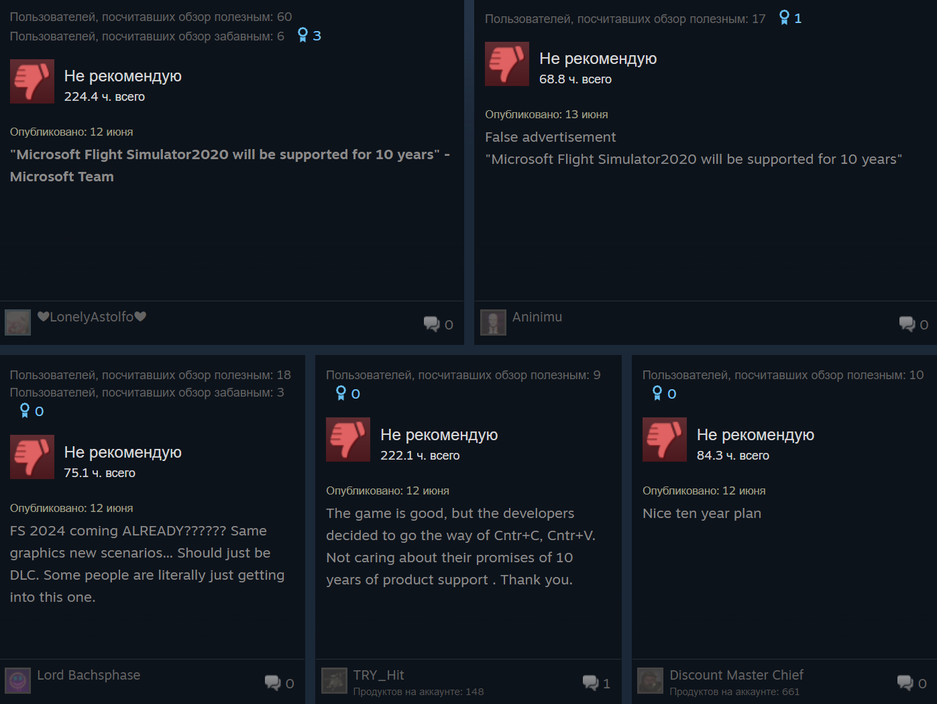937x704 pixels.
Task: Open review starting 'FS 2024 coming ALREADY'
Action: click(147, 564)
